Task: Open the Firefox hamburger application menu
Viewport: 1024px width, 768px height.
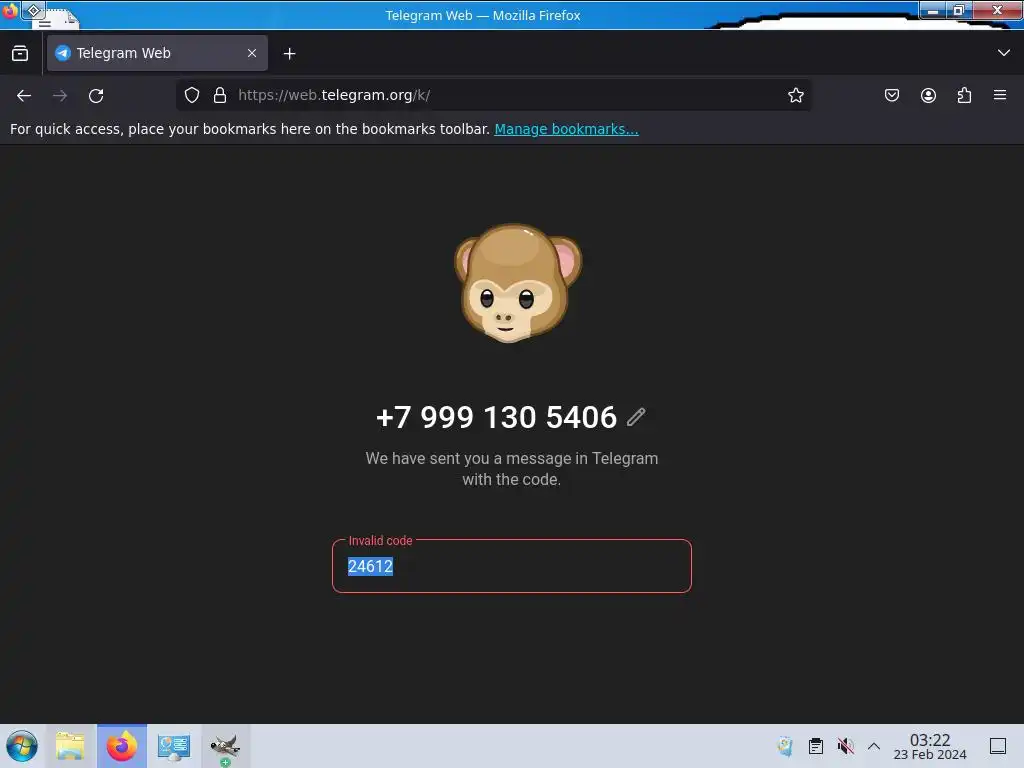Action: pos(1000,95)
